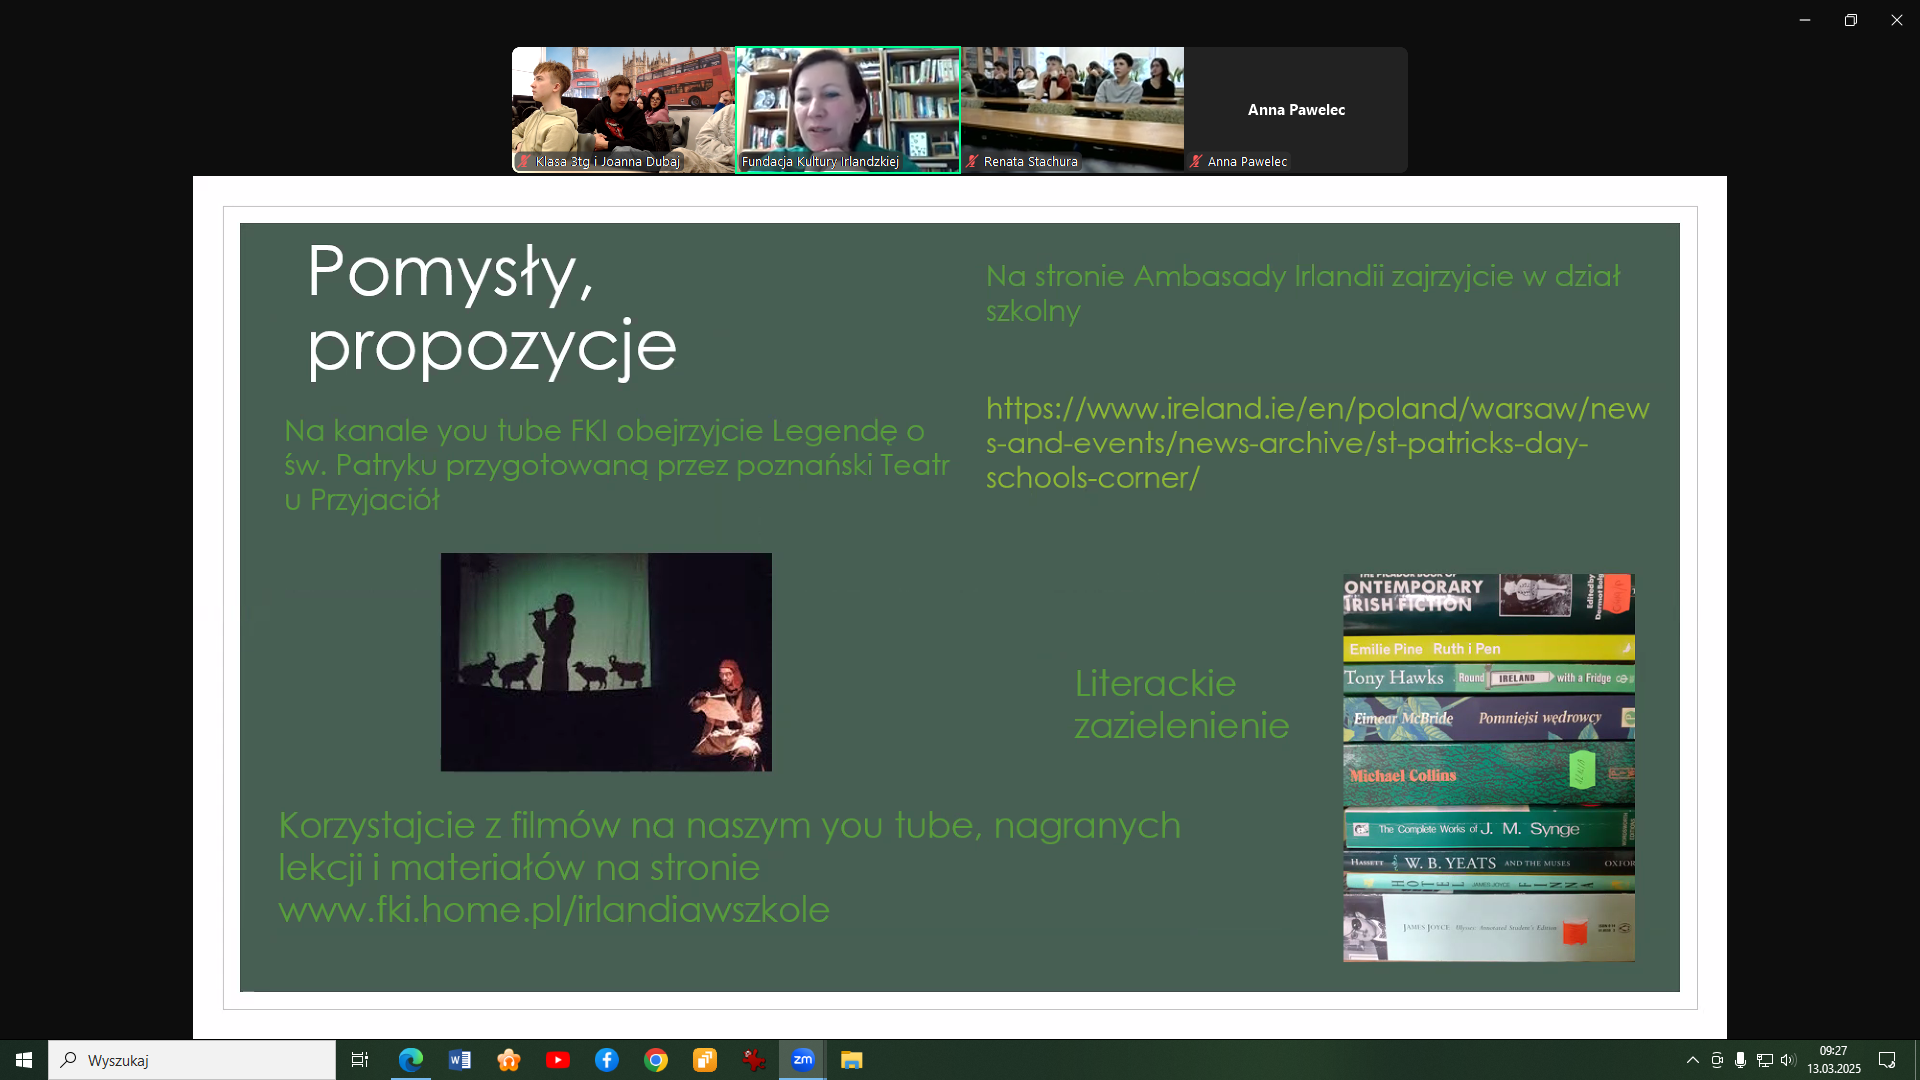Open Microsoft Word from taskbar
The image size is (1920, 1080).
coord(459,1060)
